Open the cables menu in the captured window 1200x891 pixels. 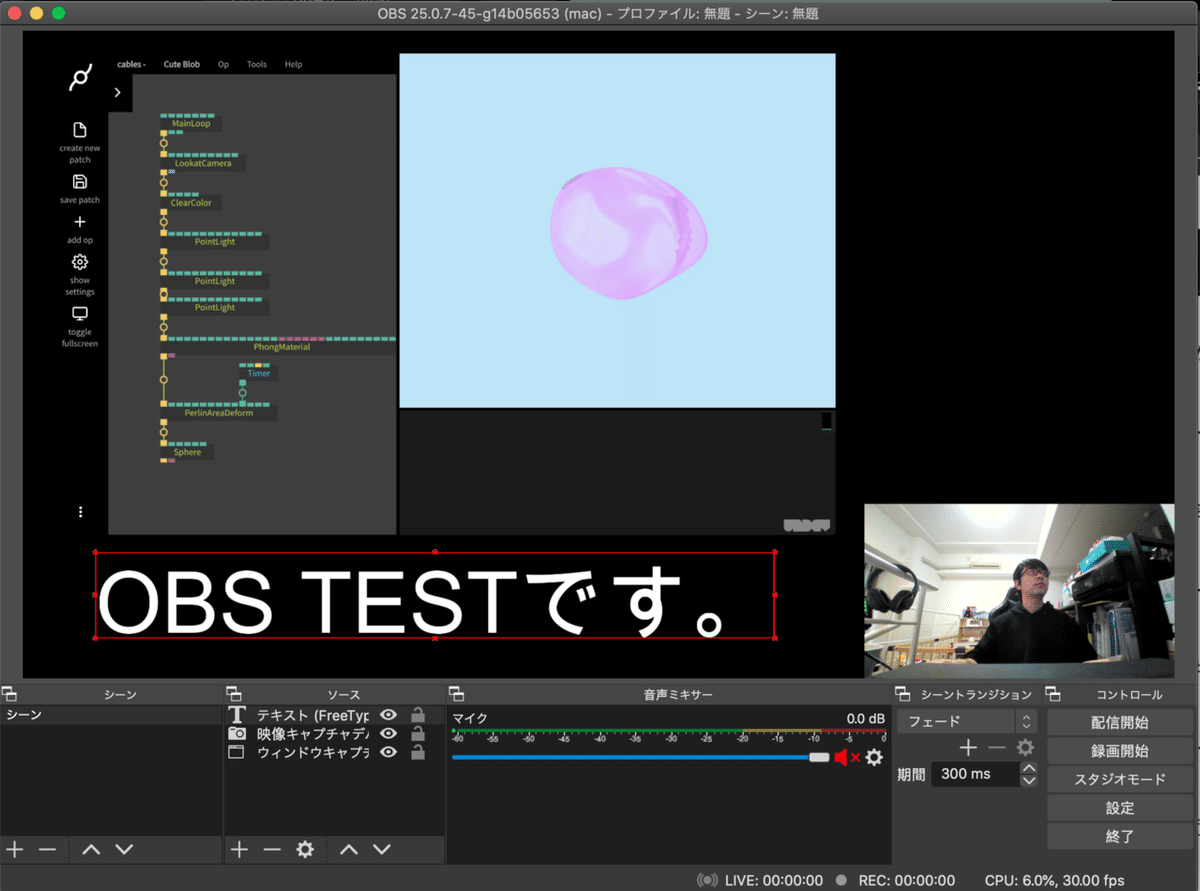pyautogui.click(x=131, y=64)
